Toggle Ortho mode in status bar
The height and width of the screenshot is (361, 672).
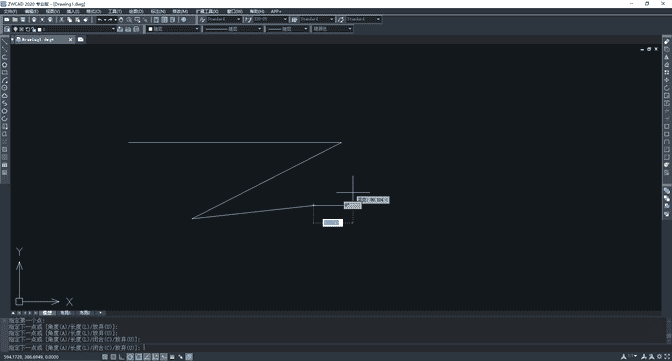[x=122, y=357]
